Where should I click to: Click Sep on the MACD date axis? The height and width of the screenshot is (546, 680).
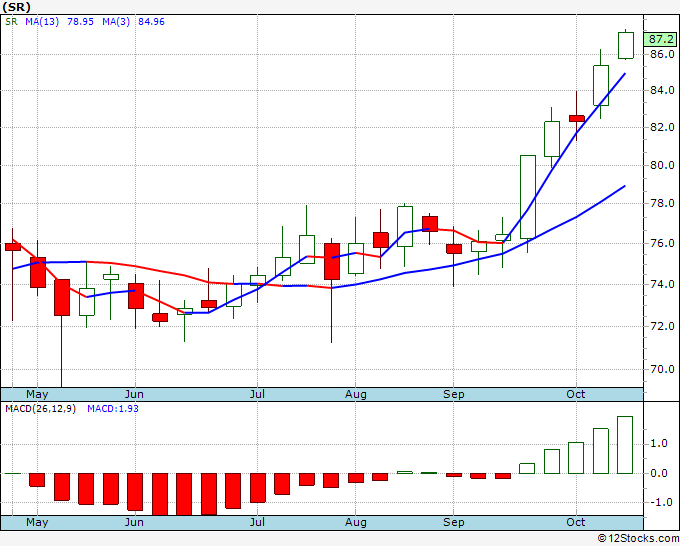tap(454, 522)
